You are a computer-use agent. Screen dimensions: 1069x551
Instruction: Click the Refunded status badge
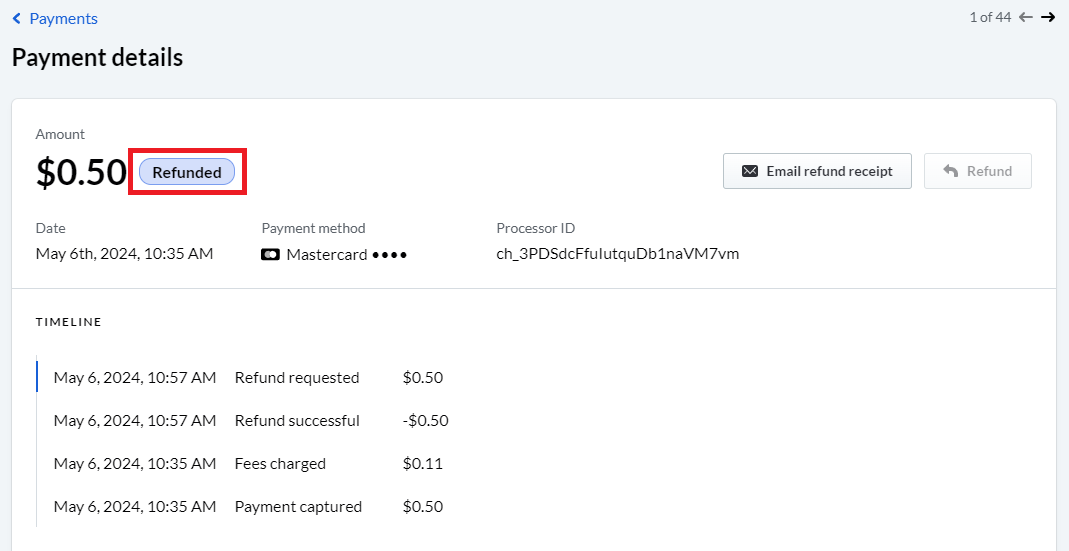click(187, 173)
